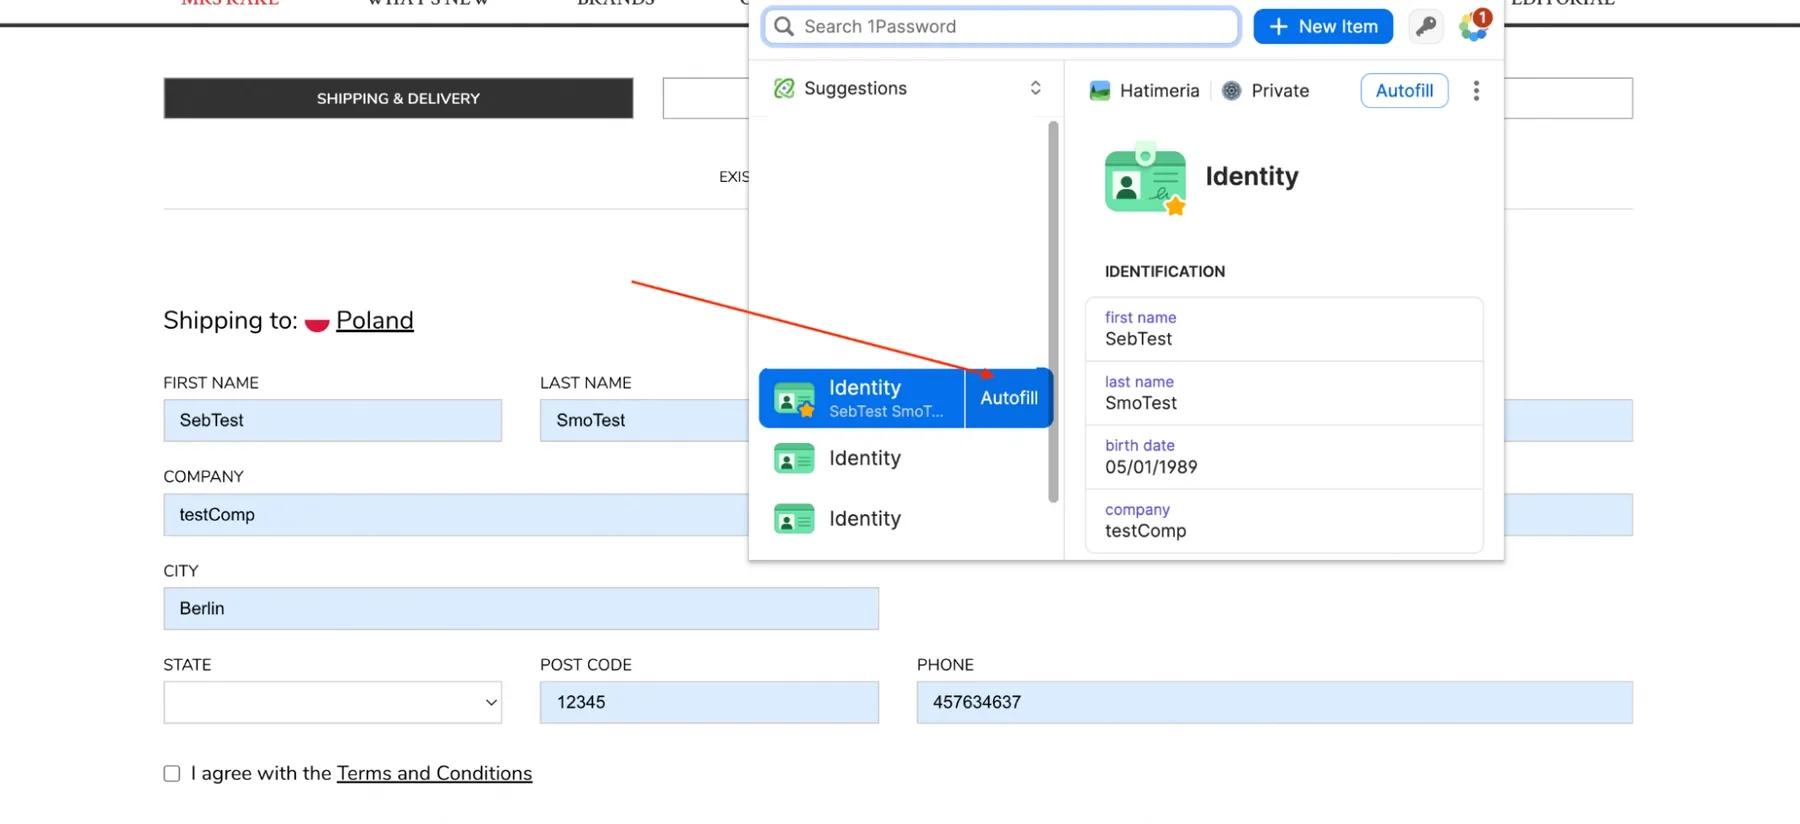Click the item list scrollbar
Image resolution: width=1800 pixels, height=824 pixels.
(1053, 310)
